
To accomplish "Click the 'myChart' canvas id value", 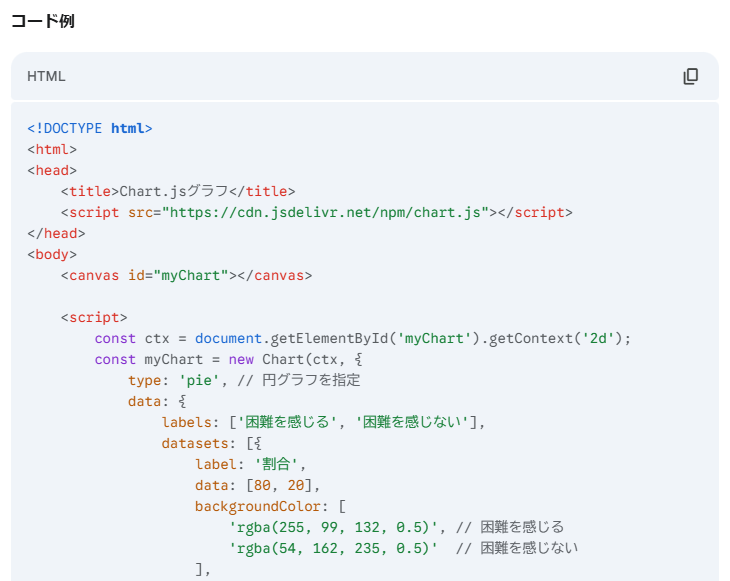I will 190,275.
